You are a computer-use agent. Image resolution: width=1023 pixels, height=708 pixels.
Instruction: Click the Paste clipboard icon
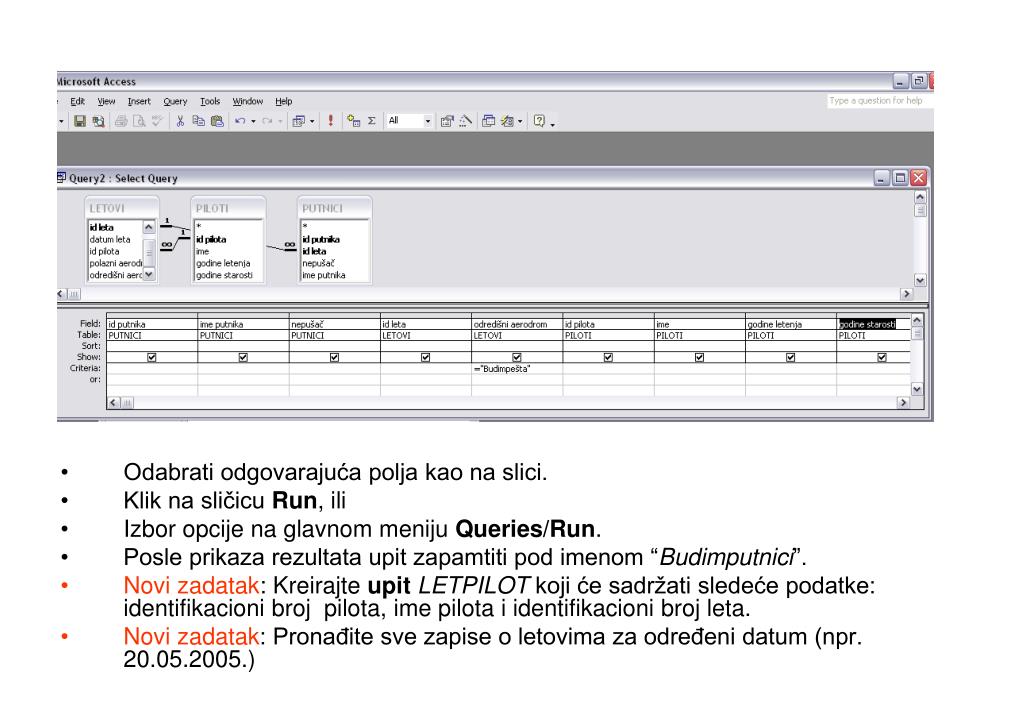pos(217,121)
